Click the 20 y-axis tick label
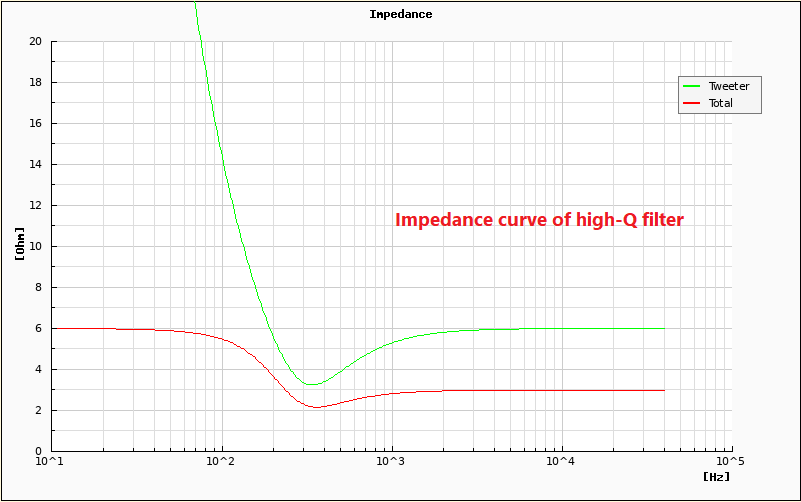 [35, 41]
